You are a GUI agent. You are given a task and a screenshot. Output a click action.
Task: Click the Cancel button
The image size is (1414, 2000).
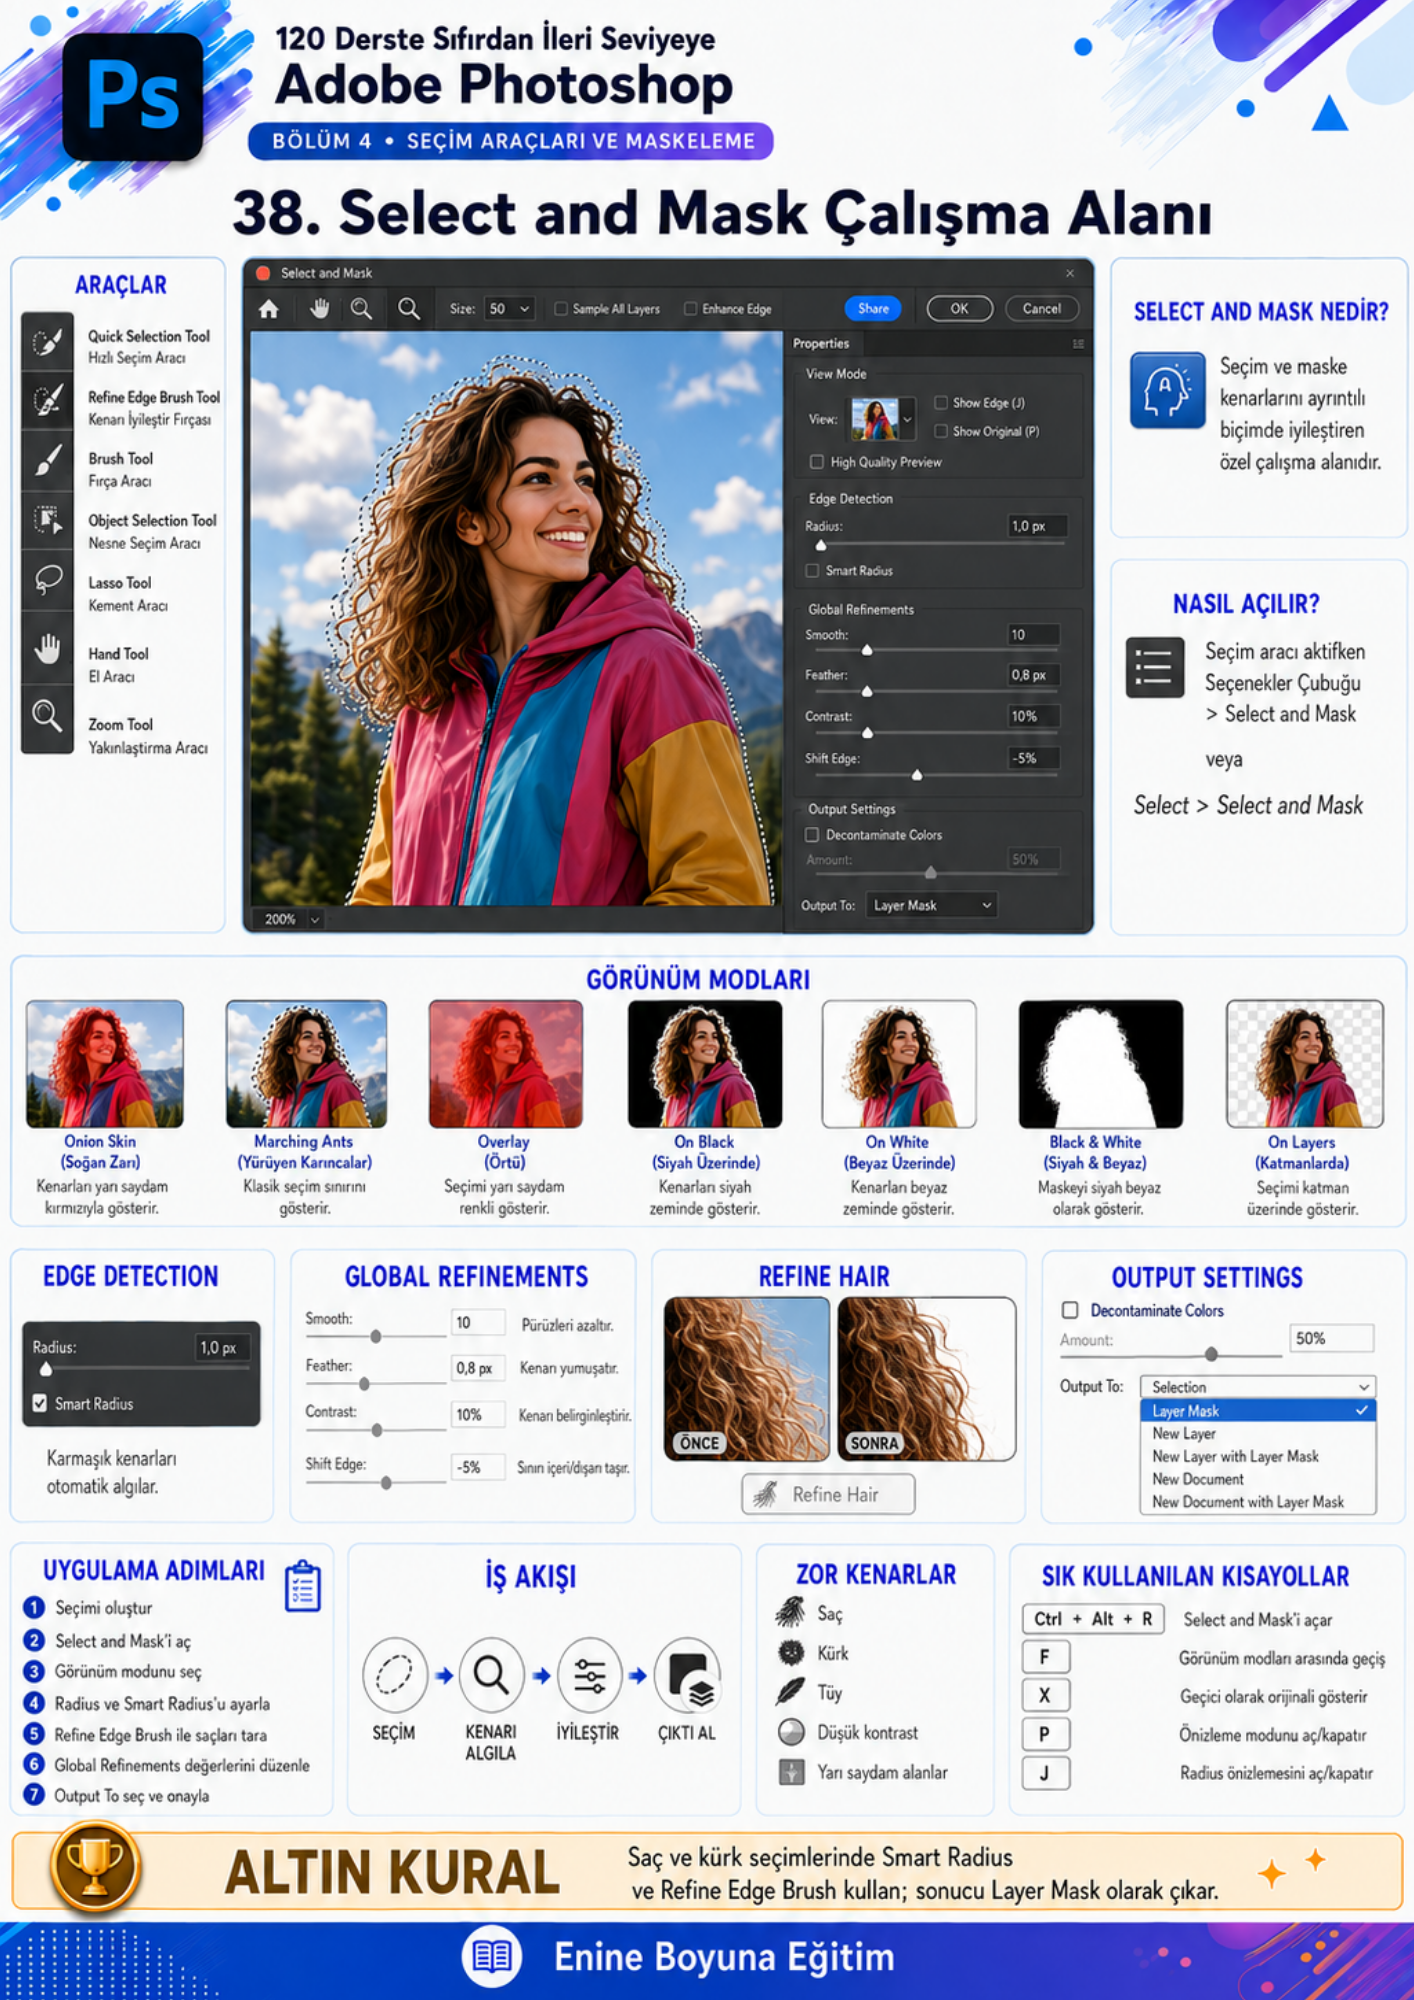(x=1041, y=309)
